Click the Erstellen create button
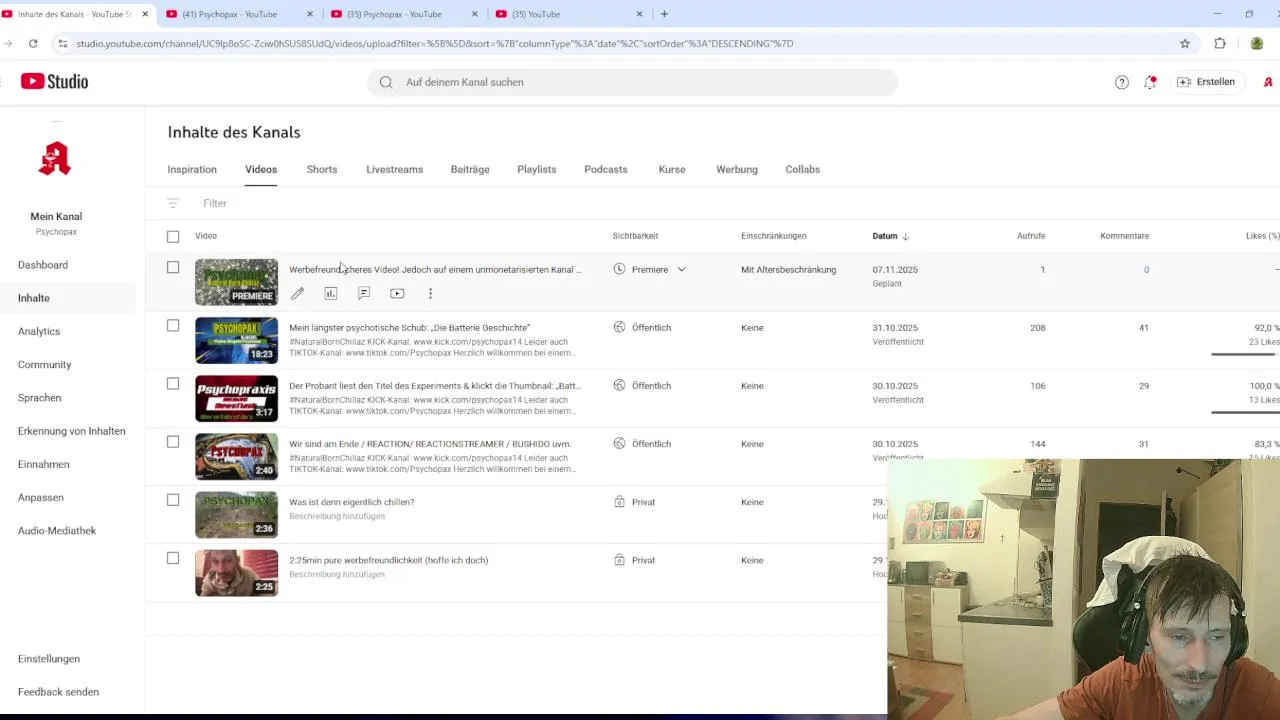 coord(1206,82)
